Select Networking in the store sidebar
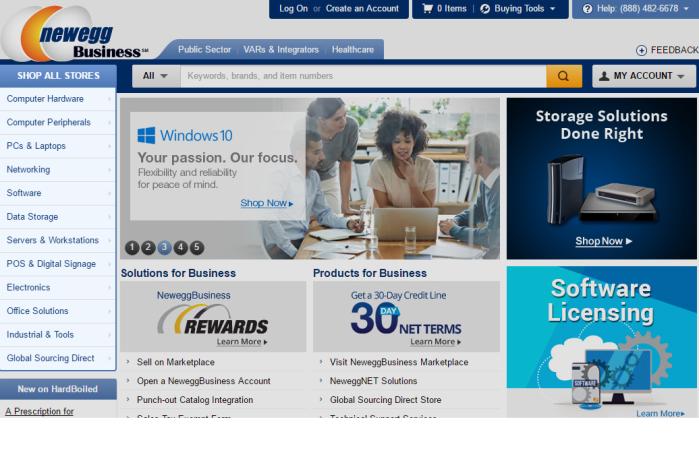 [x=58, y=169]
